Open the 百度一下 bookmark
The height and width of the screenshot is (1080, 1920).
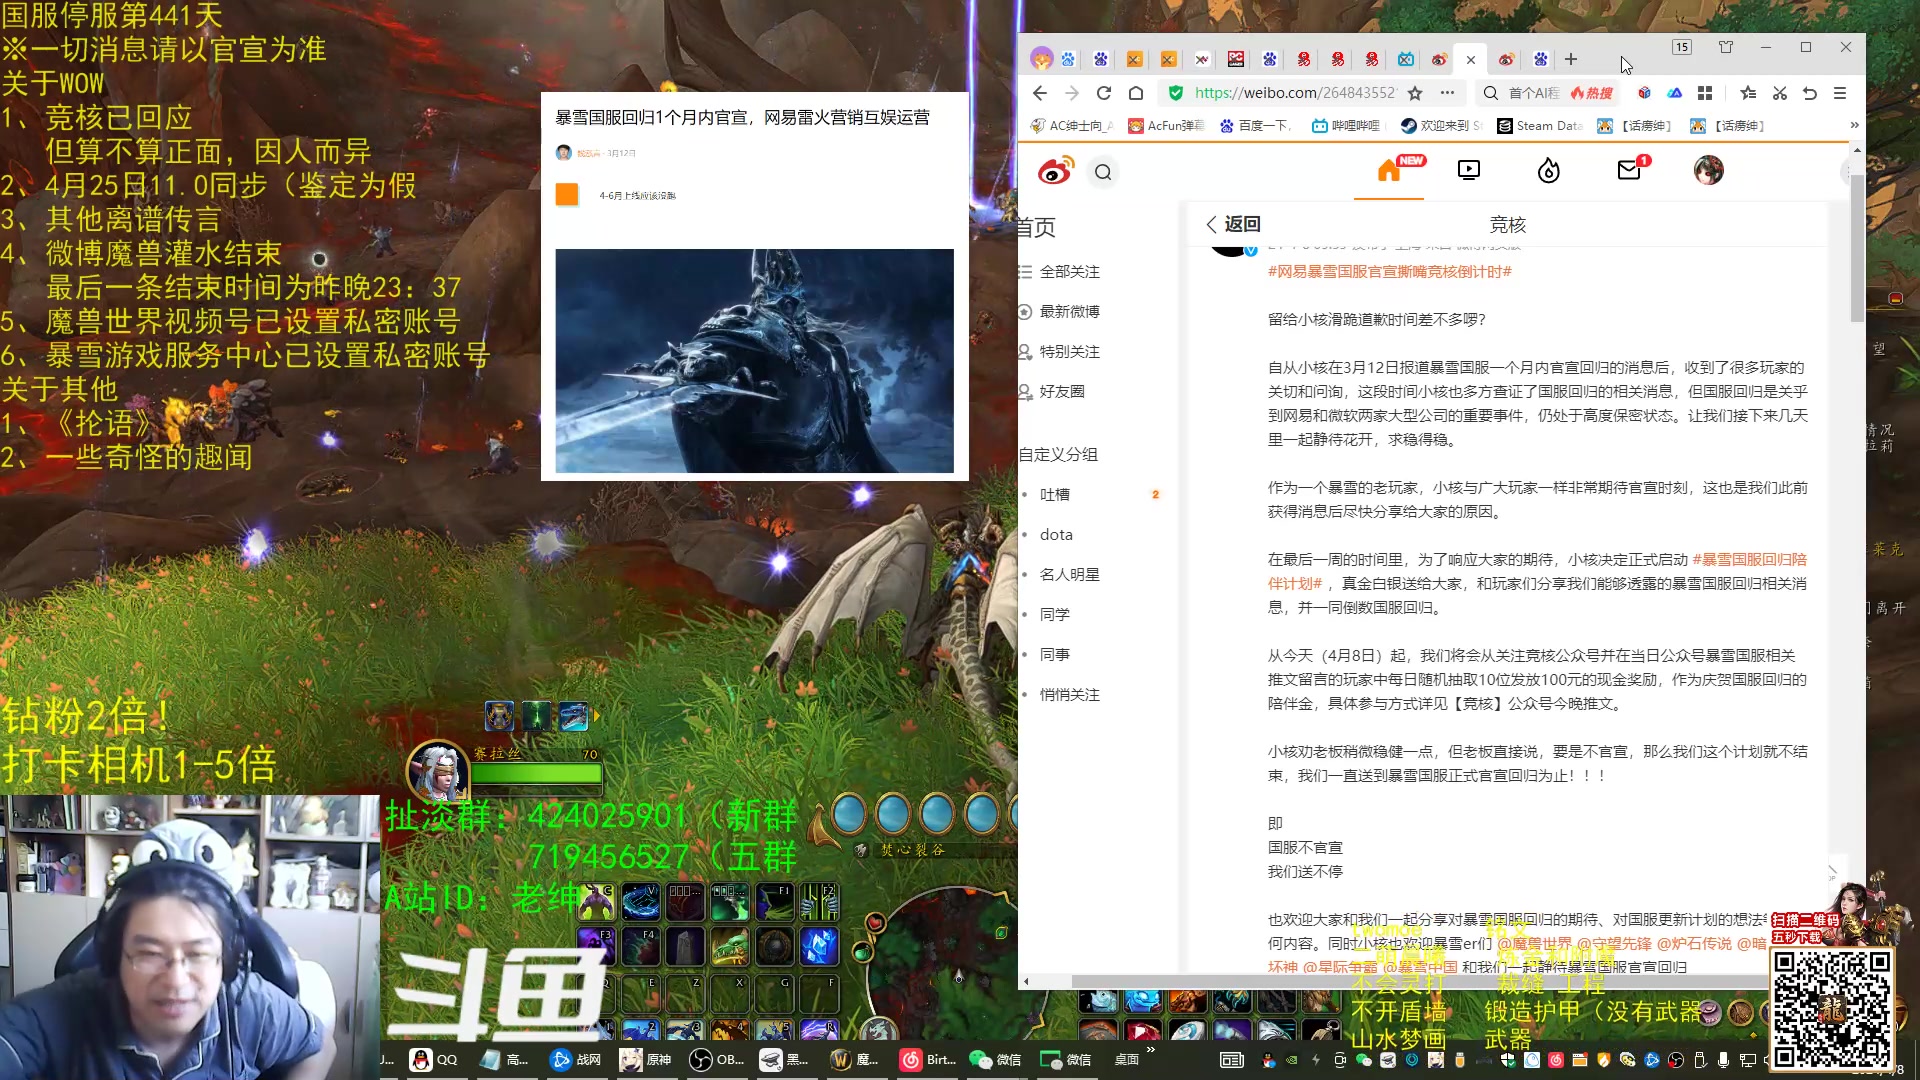point(1255,126)
